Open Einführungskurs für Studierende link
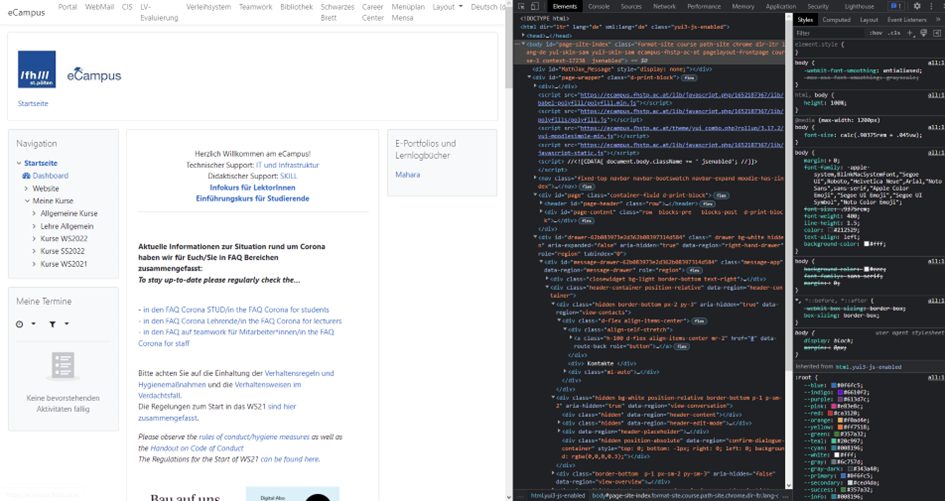The height and width of the screenshot is (501, 945). point(253,198)
